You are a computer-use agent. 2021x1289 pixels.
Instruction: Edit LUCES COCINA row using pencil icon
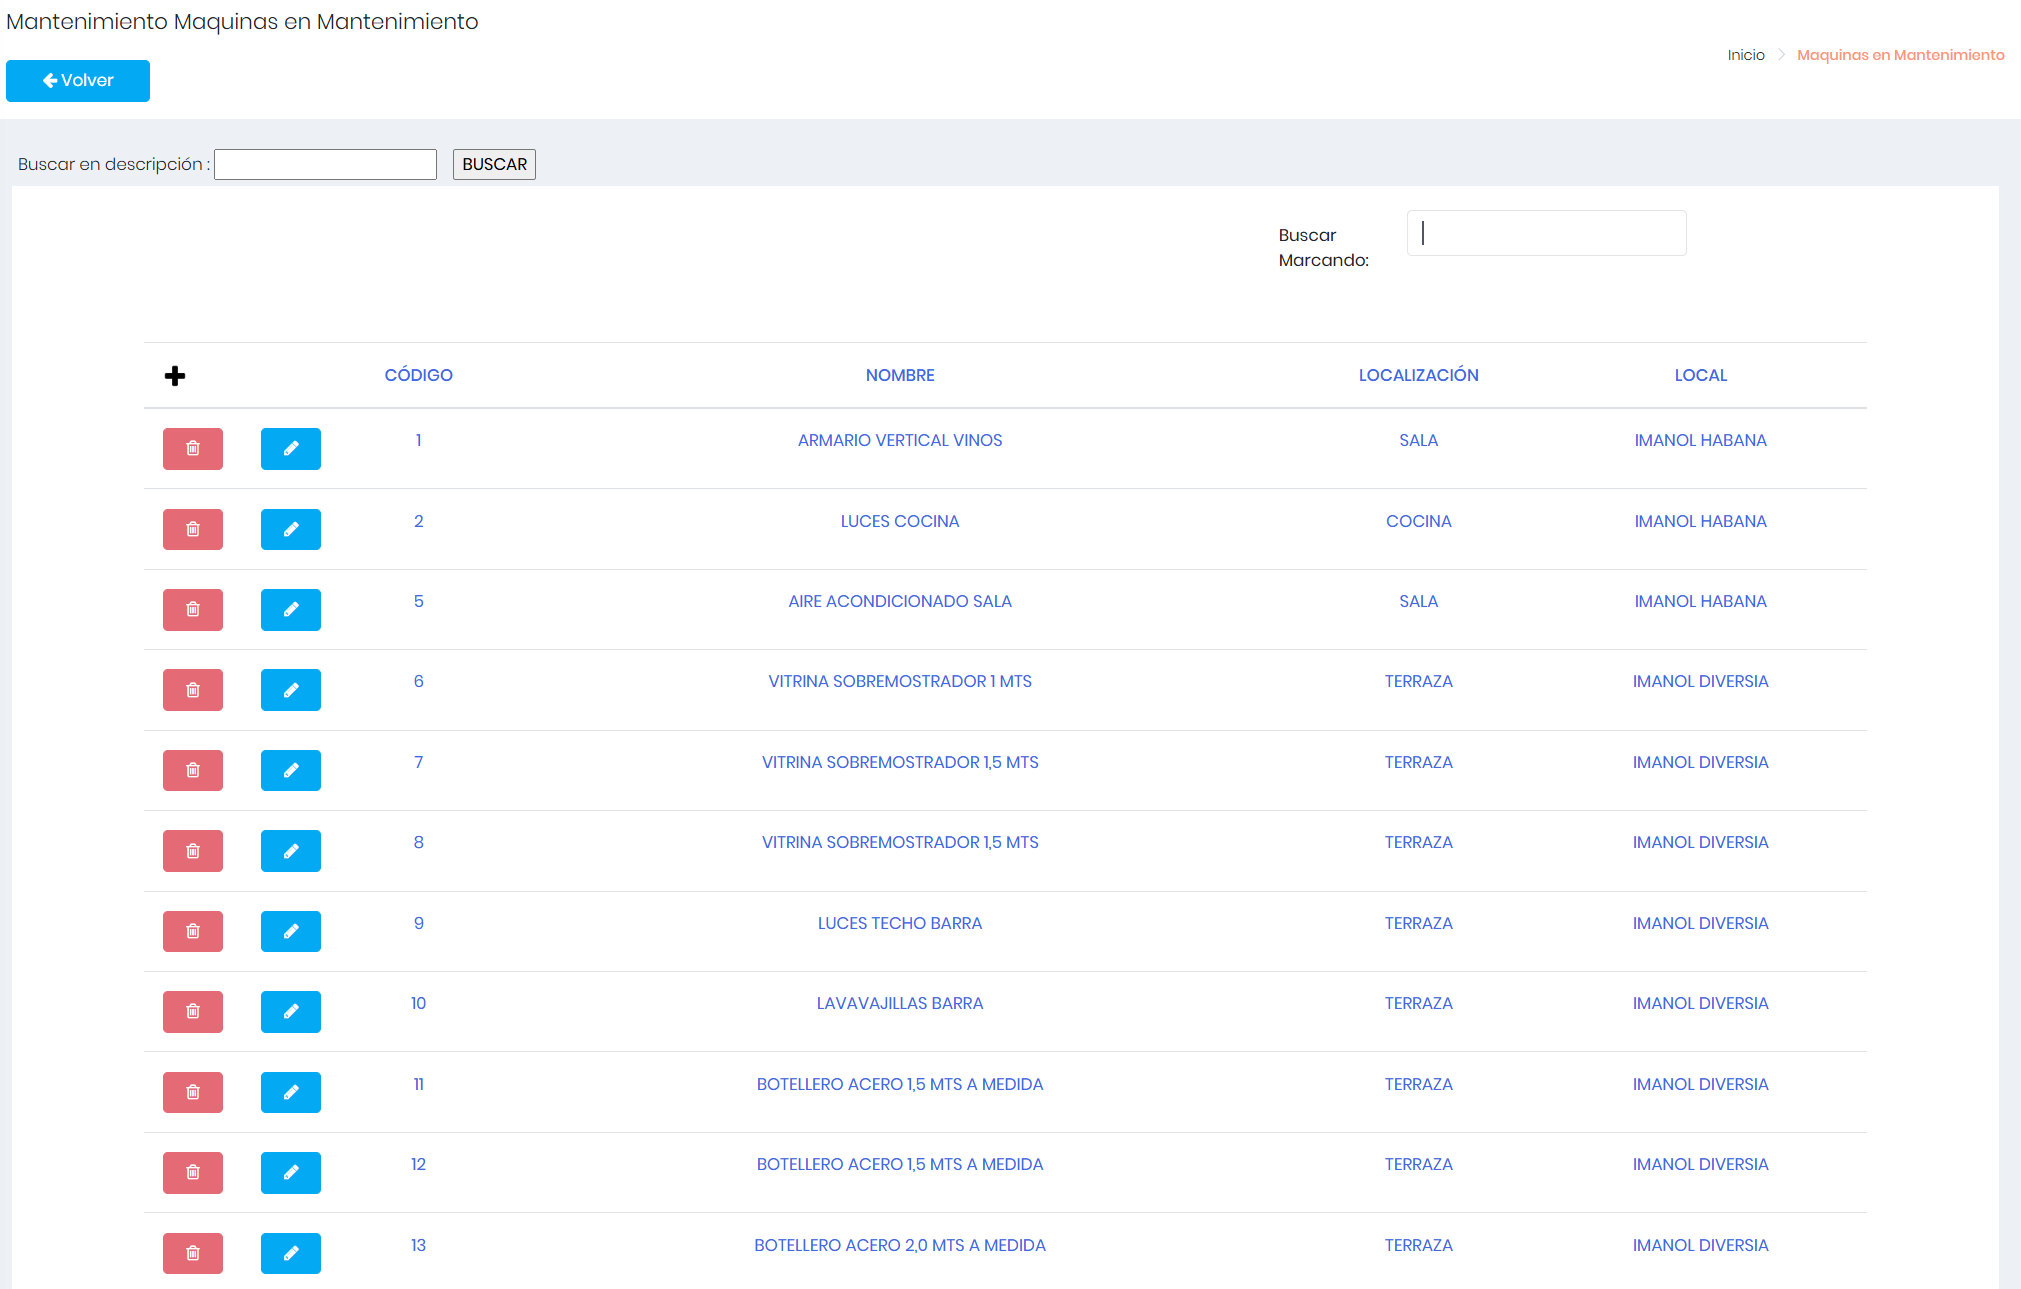coord(291,530)
